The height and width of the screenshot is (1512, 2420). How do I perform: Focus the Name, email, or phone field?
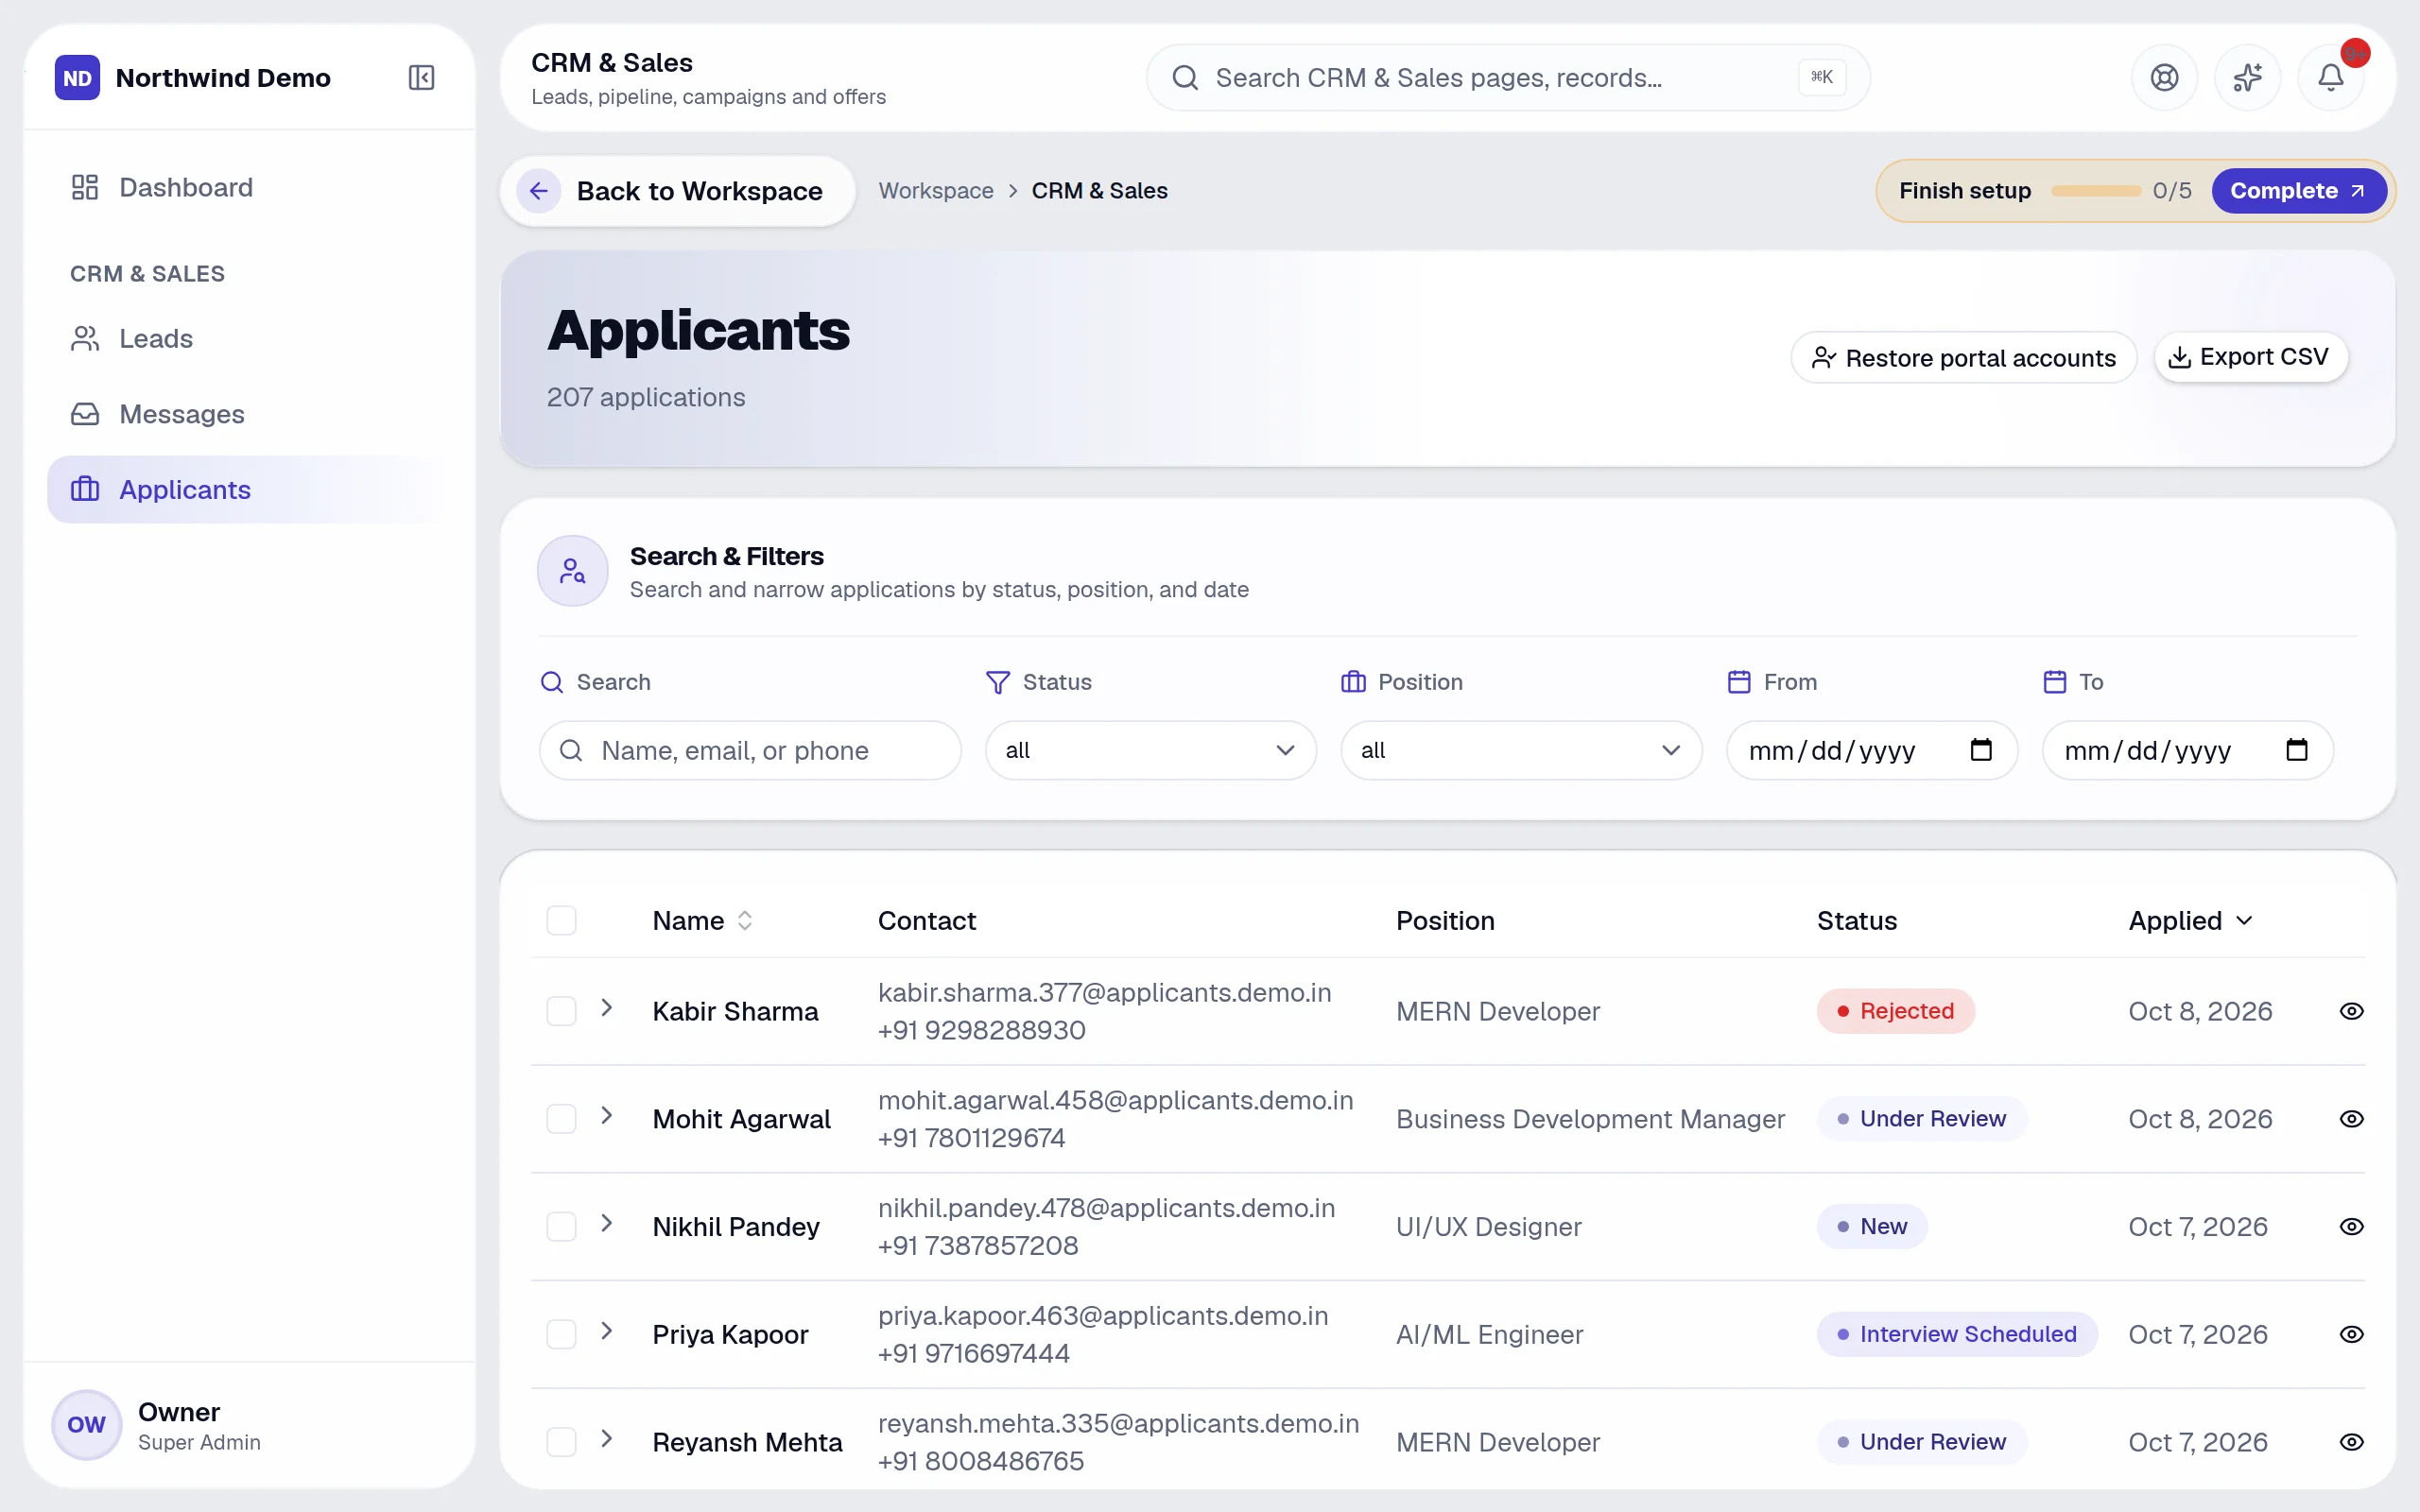pyautogui.click(x=750, y=750)
